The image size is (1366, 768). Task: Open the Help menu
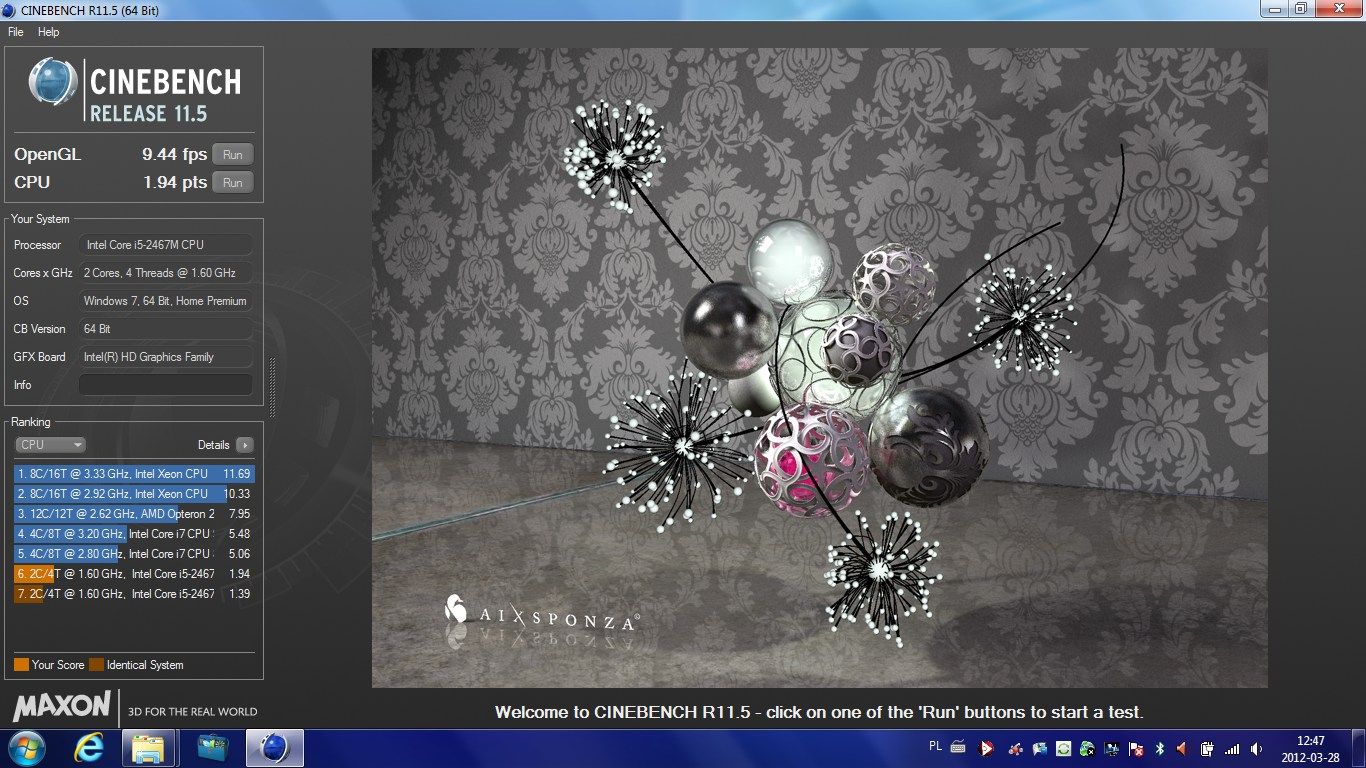(49, 32)
